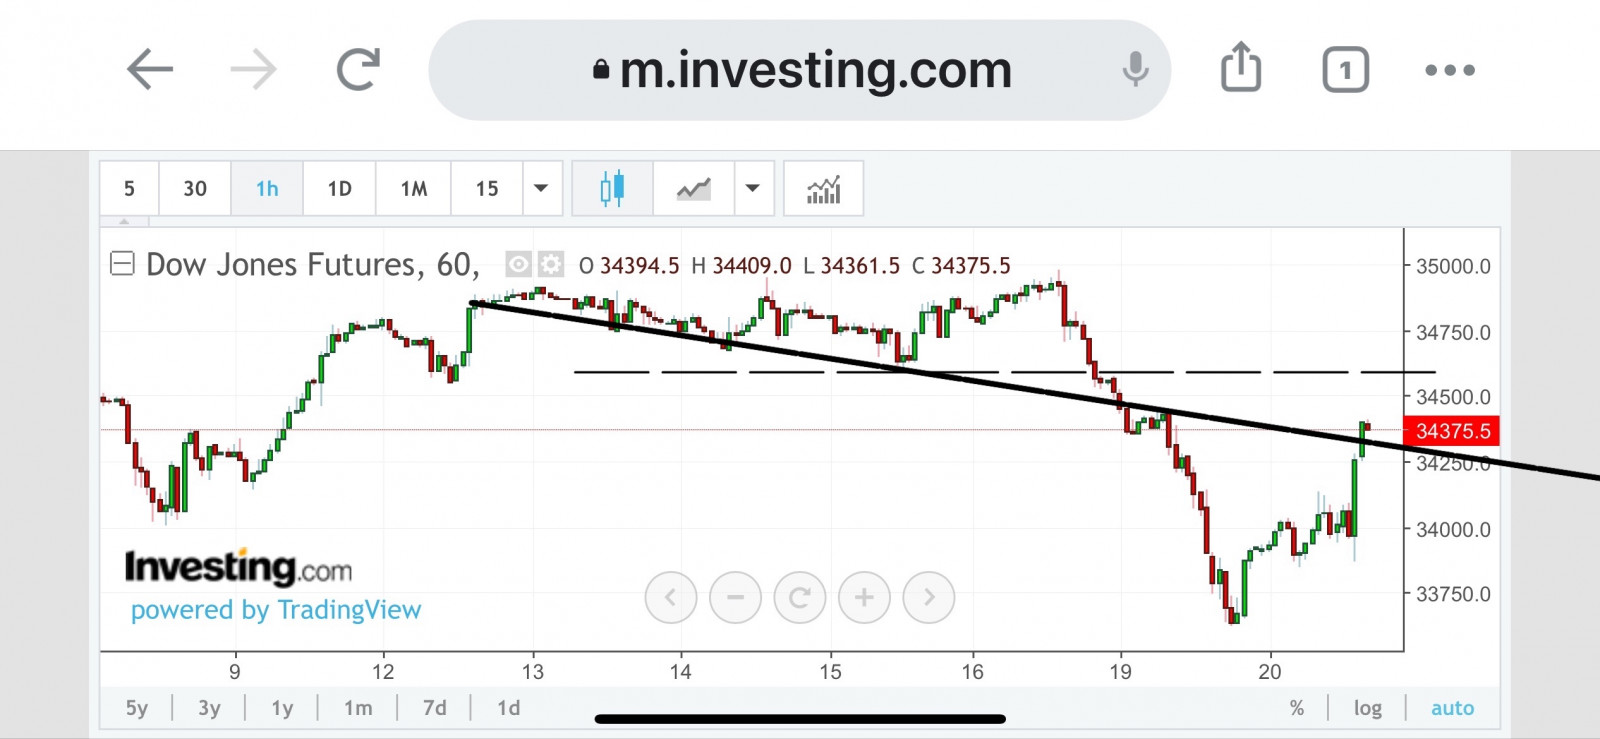Viewport: 1600px width, 739px height.
Task: Click the chart settings gear icon
Action: (551, 264)
